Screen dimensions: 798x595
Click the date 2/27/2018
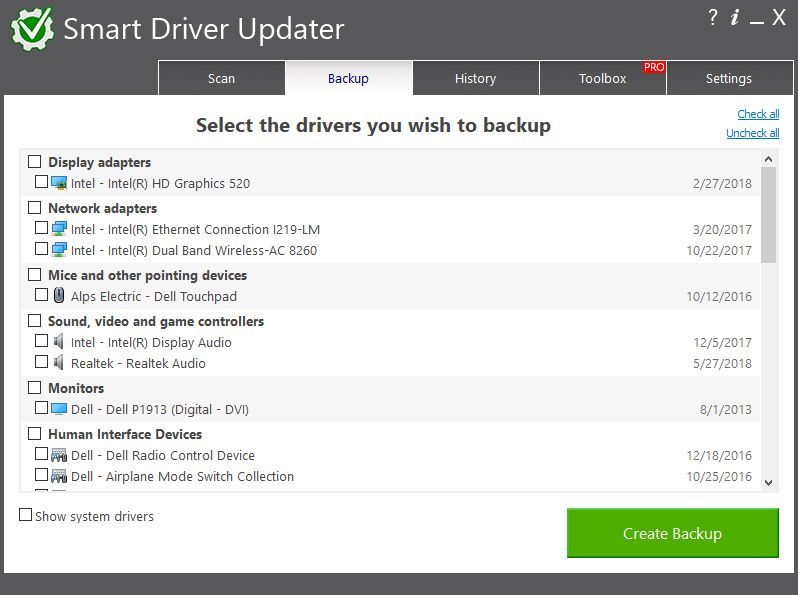[x=722, y=184]
